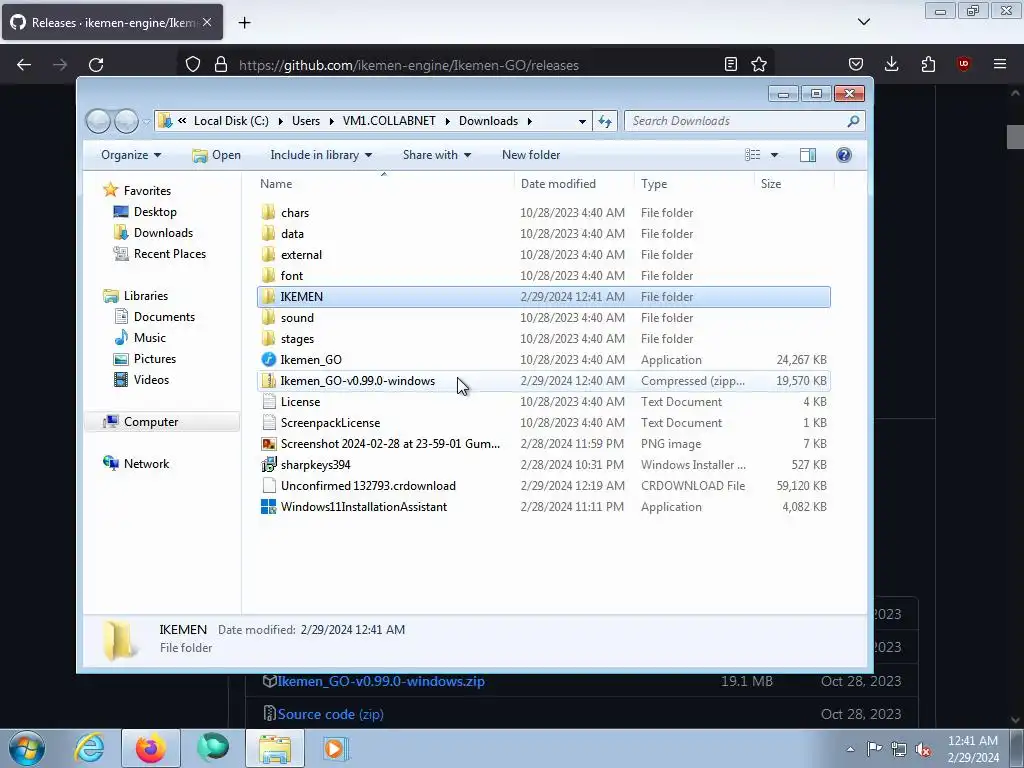This screenshot has height=768, width=1024.
Task: Close the Releases browser tab
Action: click(x=207, y=22)
